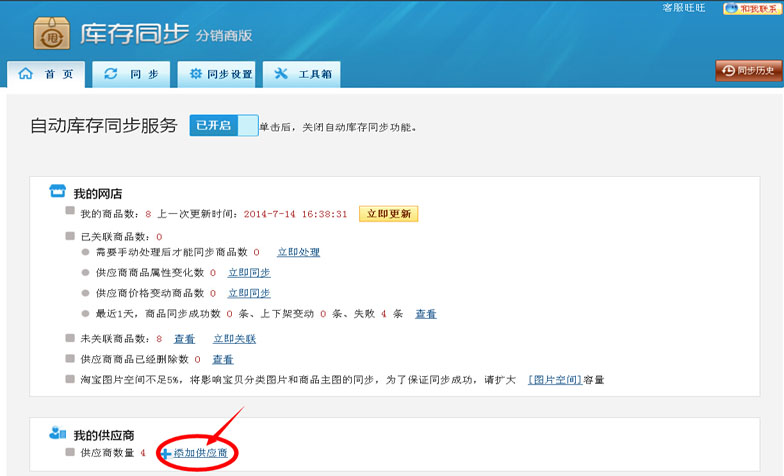Open the 同步设置 tab

point(216,74)
